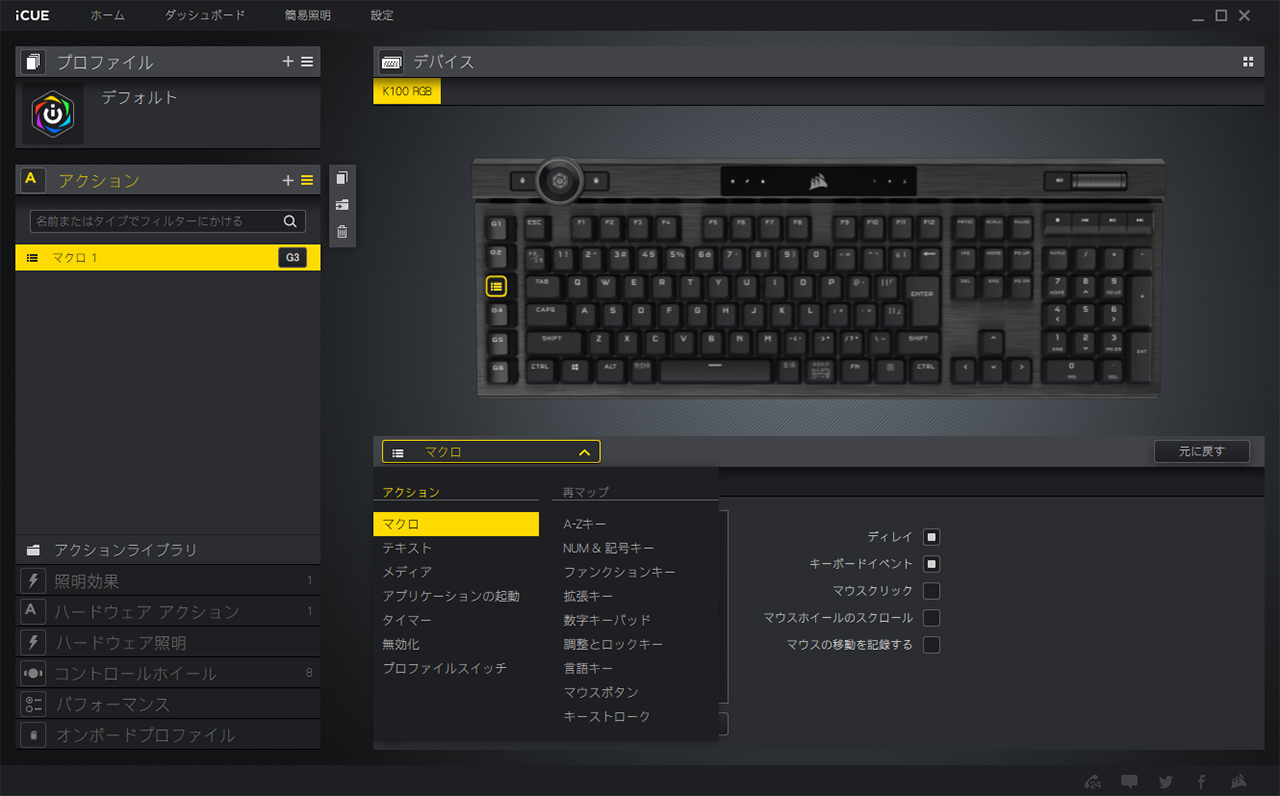Click the mute key beside the volume roller
Screen dimensions: 1280x796
click(1057, 181)
